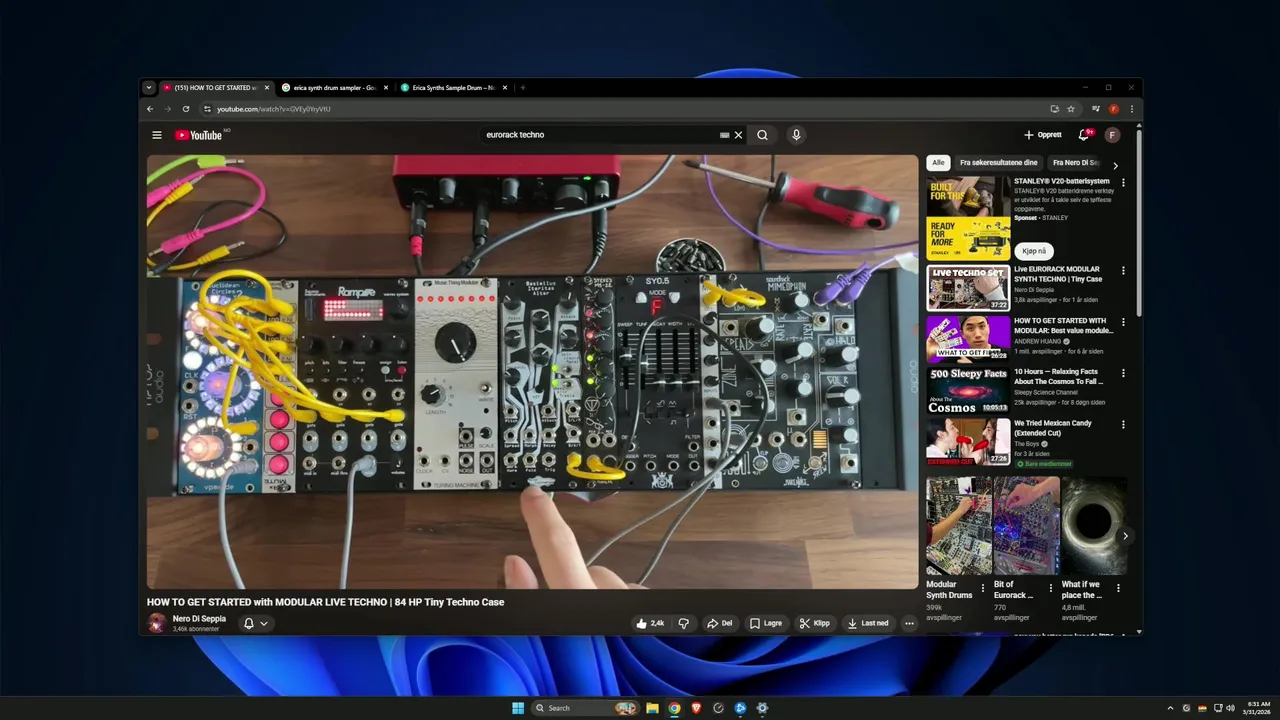Share the video with Del
The width and height of the screenshot is (1280, 720).
tap(720, 623)
